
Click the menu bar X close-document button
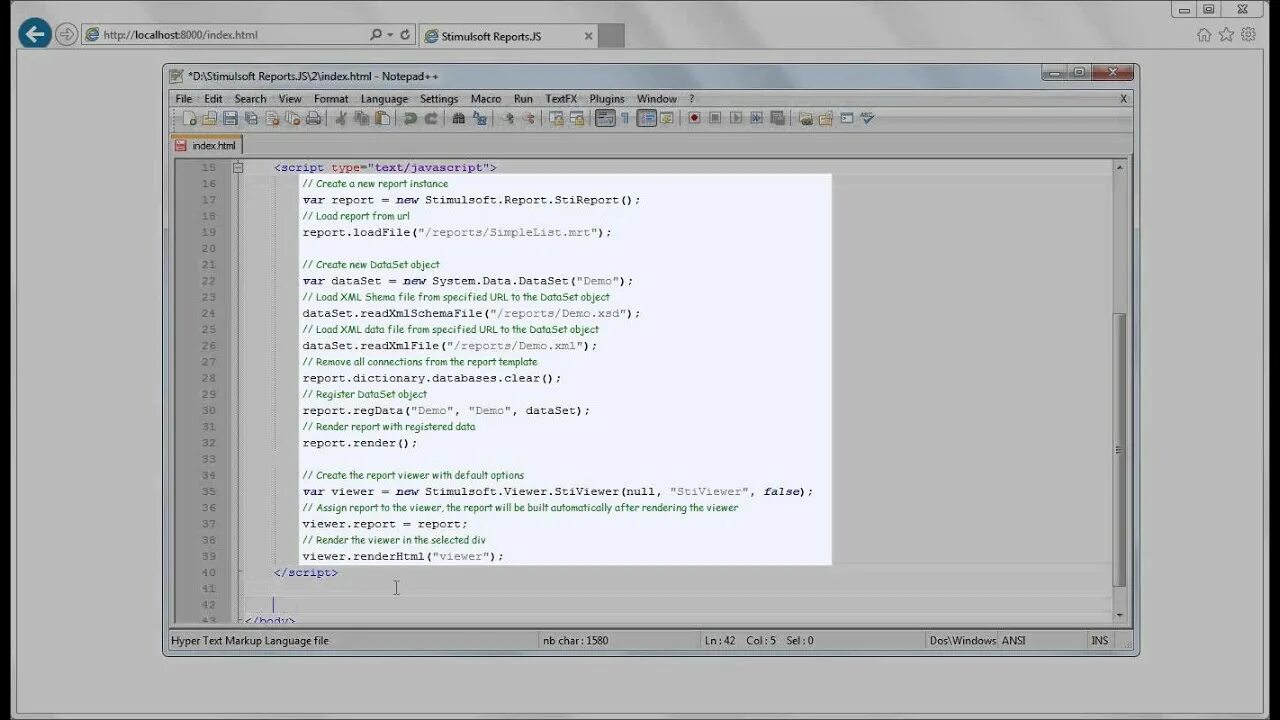[x=1123, y=99]
